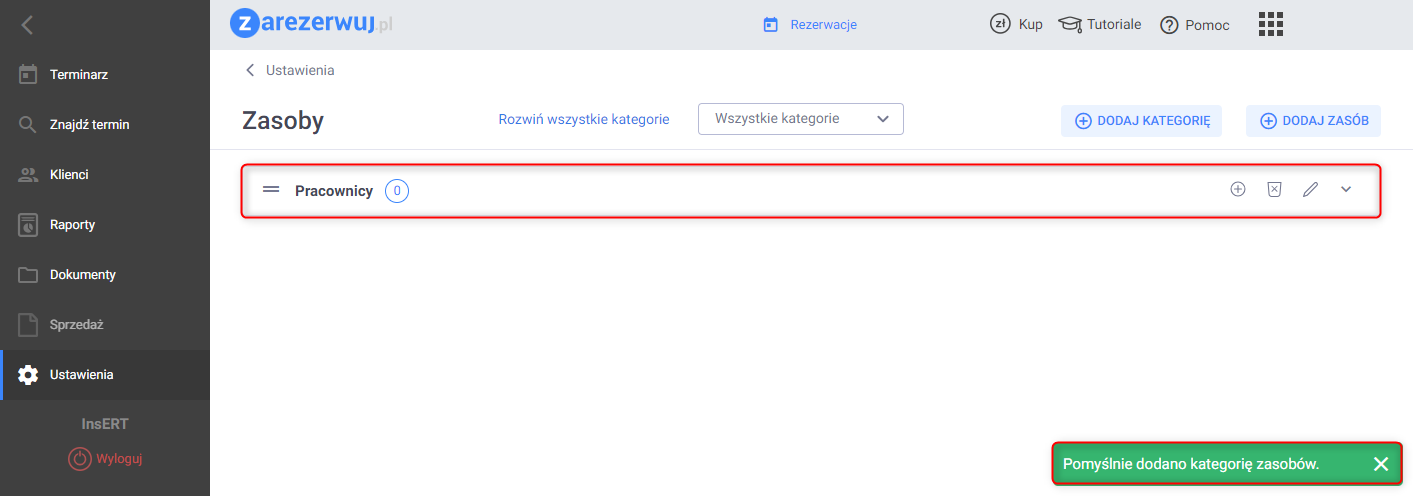This screenshot has height=496, width=1413.
Task: Click the Pracownicy resource count badge
Action: click(x=397, y=190)
